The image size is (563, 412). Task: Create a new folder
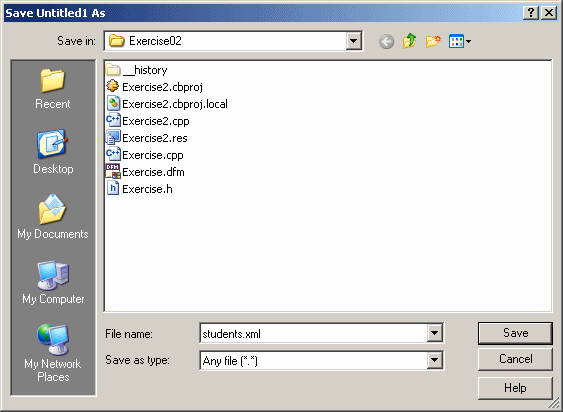click(433, 41)
